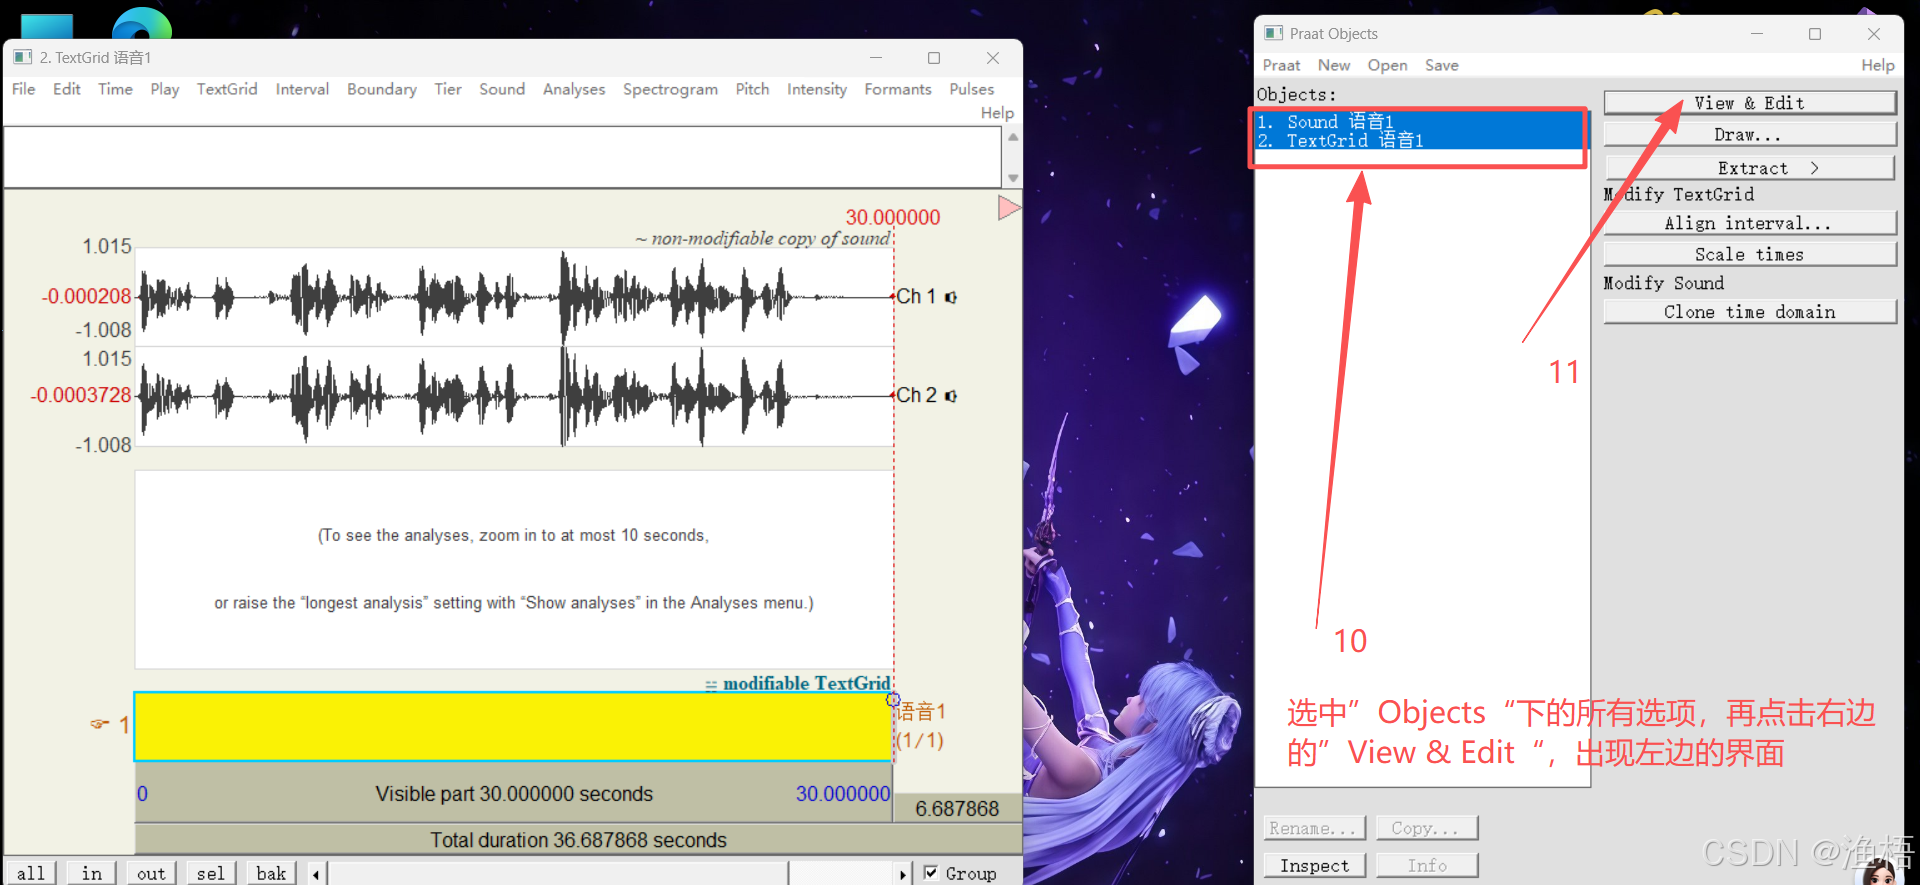
Task: Maximize the Praat Objects window
Action: 1815,34
